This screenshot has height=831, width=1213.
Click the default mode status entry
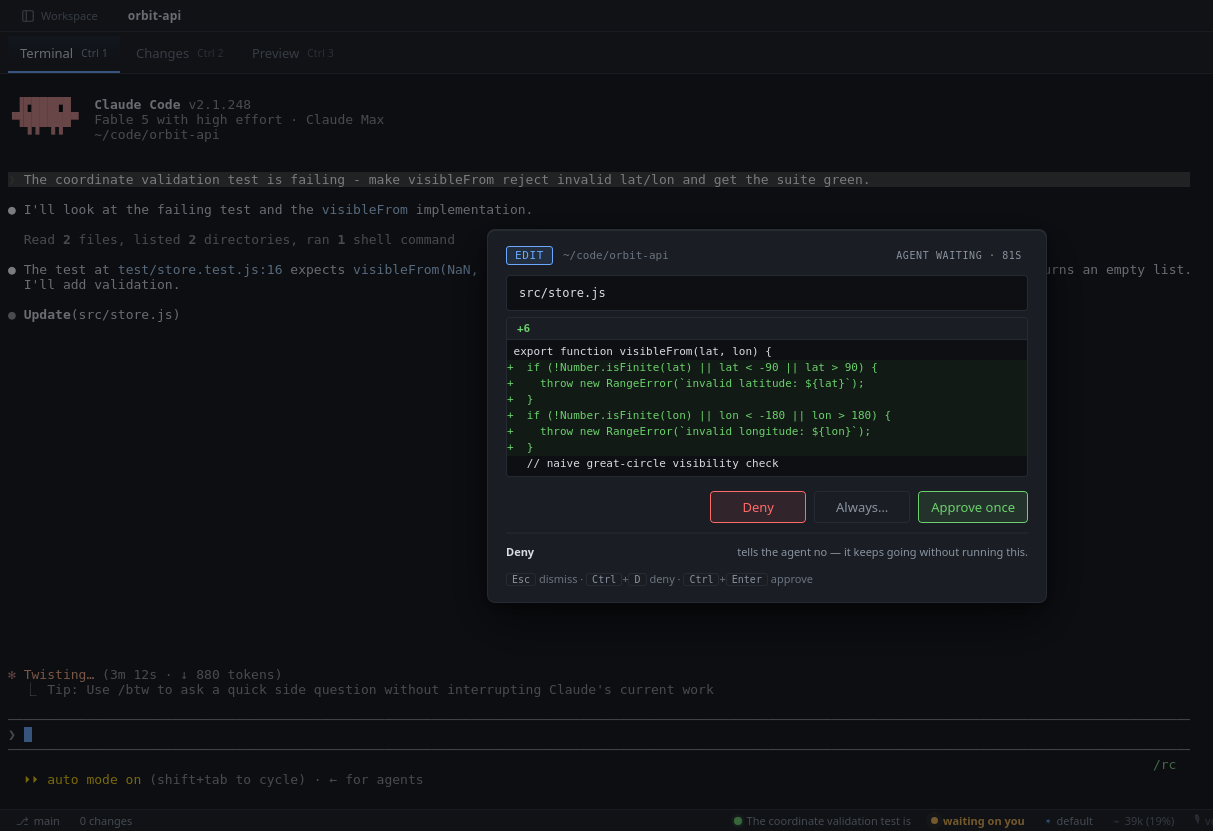pyautogui.click(x=1068, y=821)
